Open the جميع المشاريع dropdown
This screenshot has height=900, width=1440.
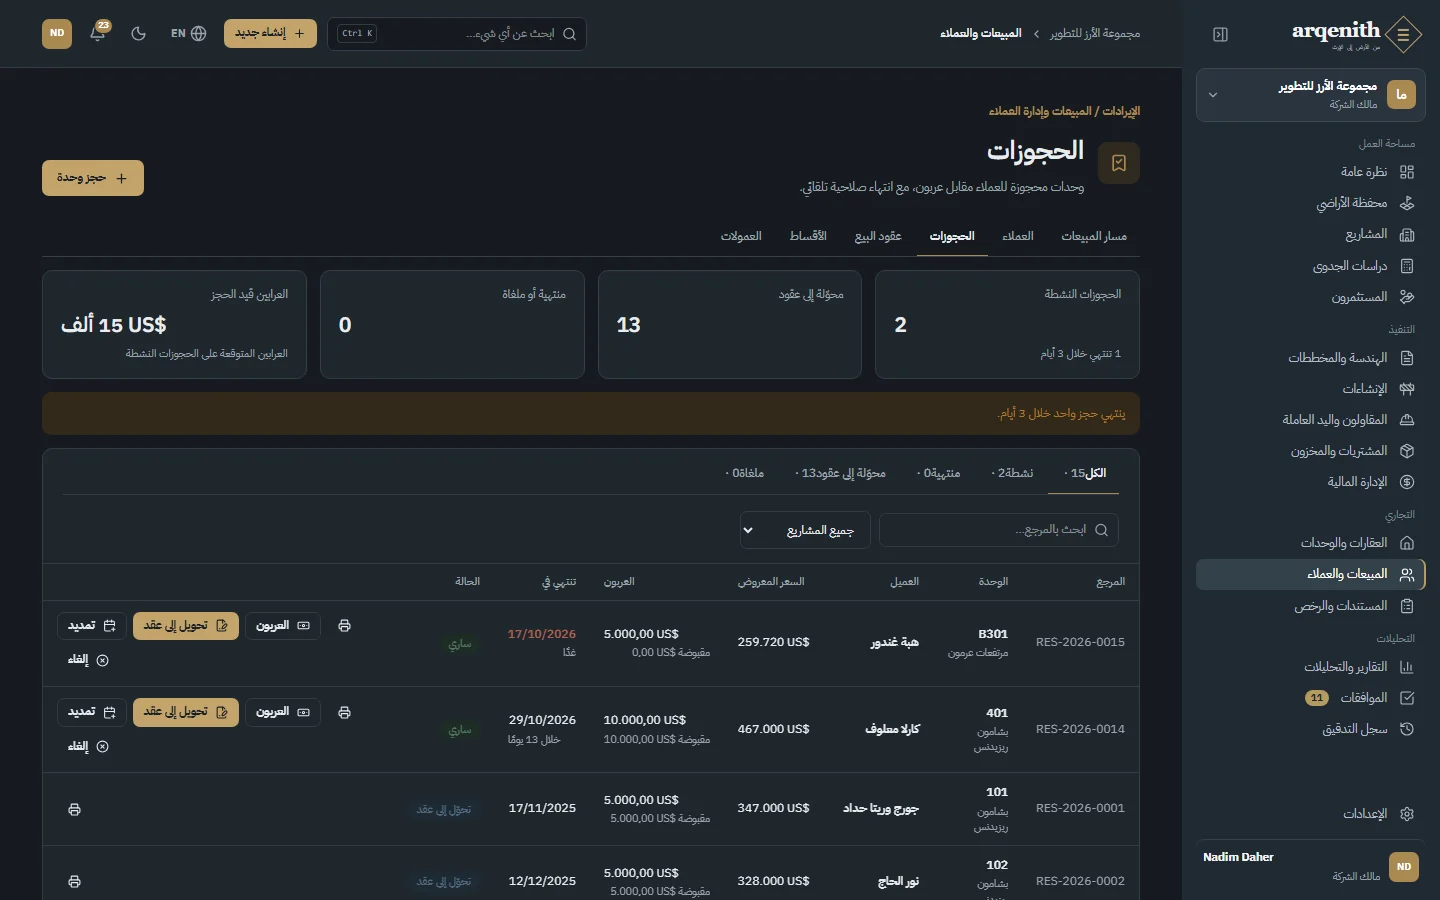[x=805, y=530]
